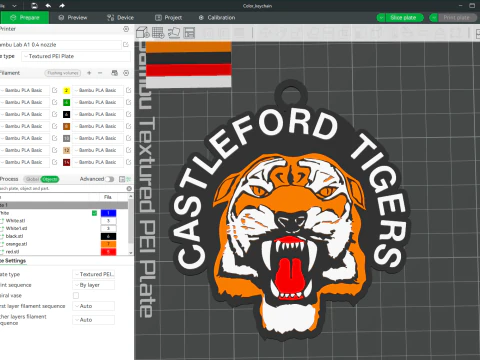Screen dimensions: 480x360
Task: Click the Add plate grid icon
Action: (x=158, y=33)
